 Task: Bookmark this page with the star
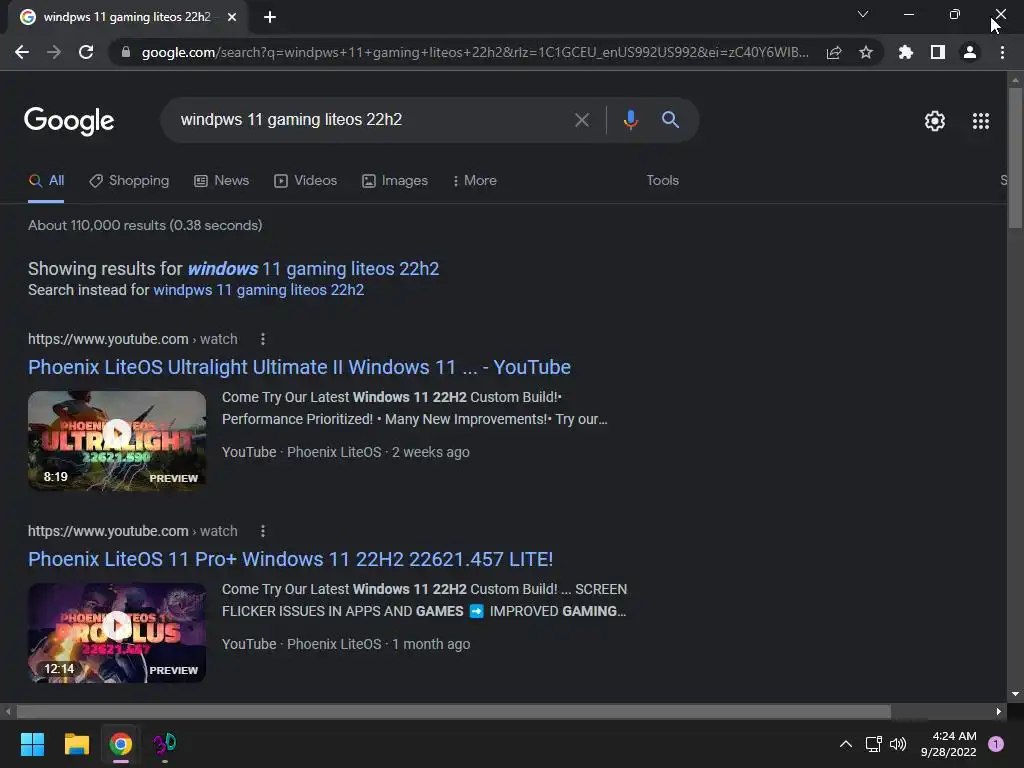pyautogui.click(x=866, y=52)
